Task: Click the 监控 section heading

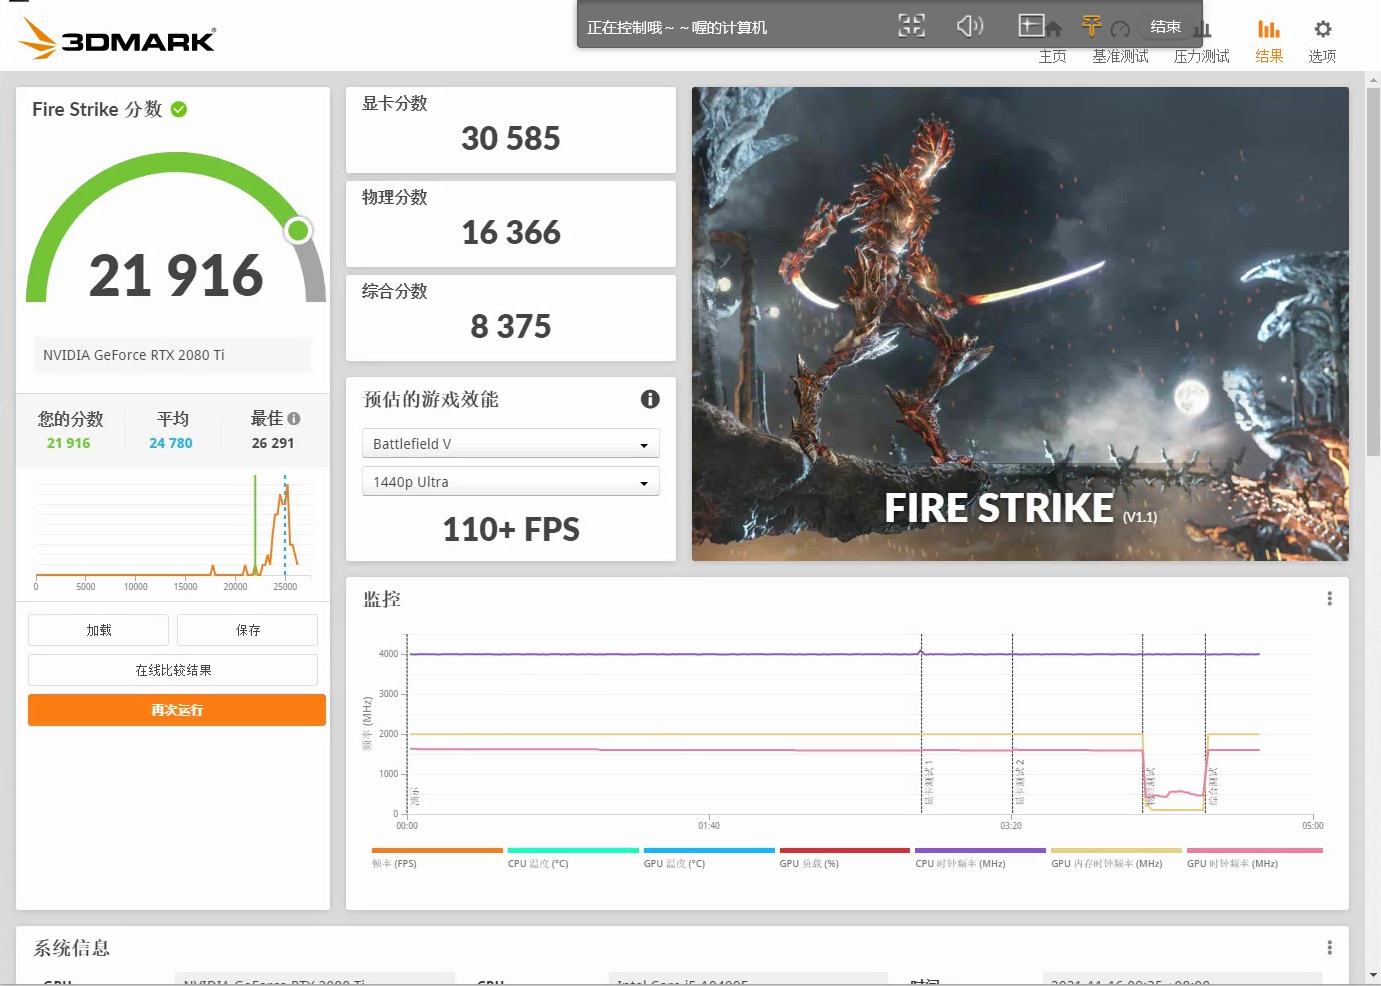Action: click(x=382, y=599)
